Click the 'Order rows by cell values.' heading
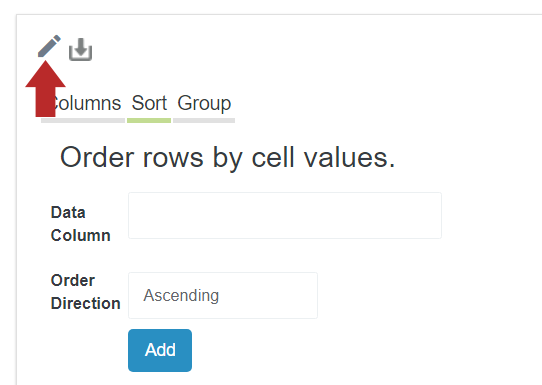Screen dimensions: 542x385 point(227,158)
